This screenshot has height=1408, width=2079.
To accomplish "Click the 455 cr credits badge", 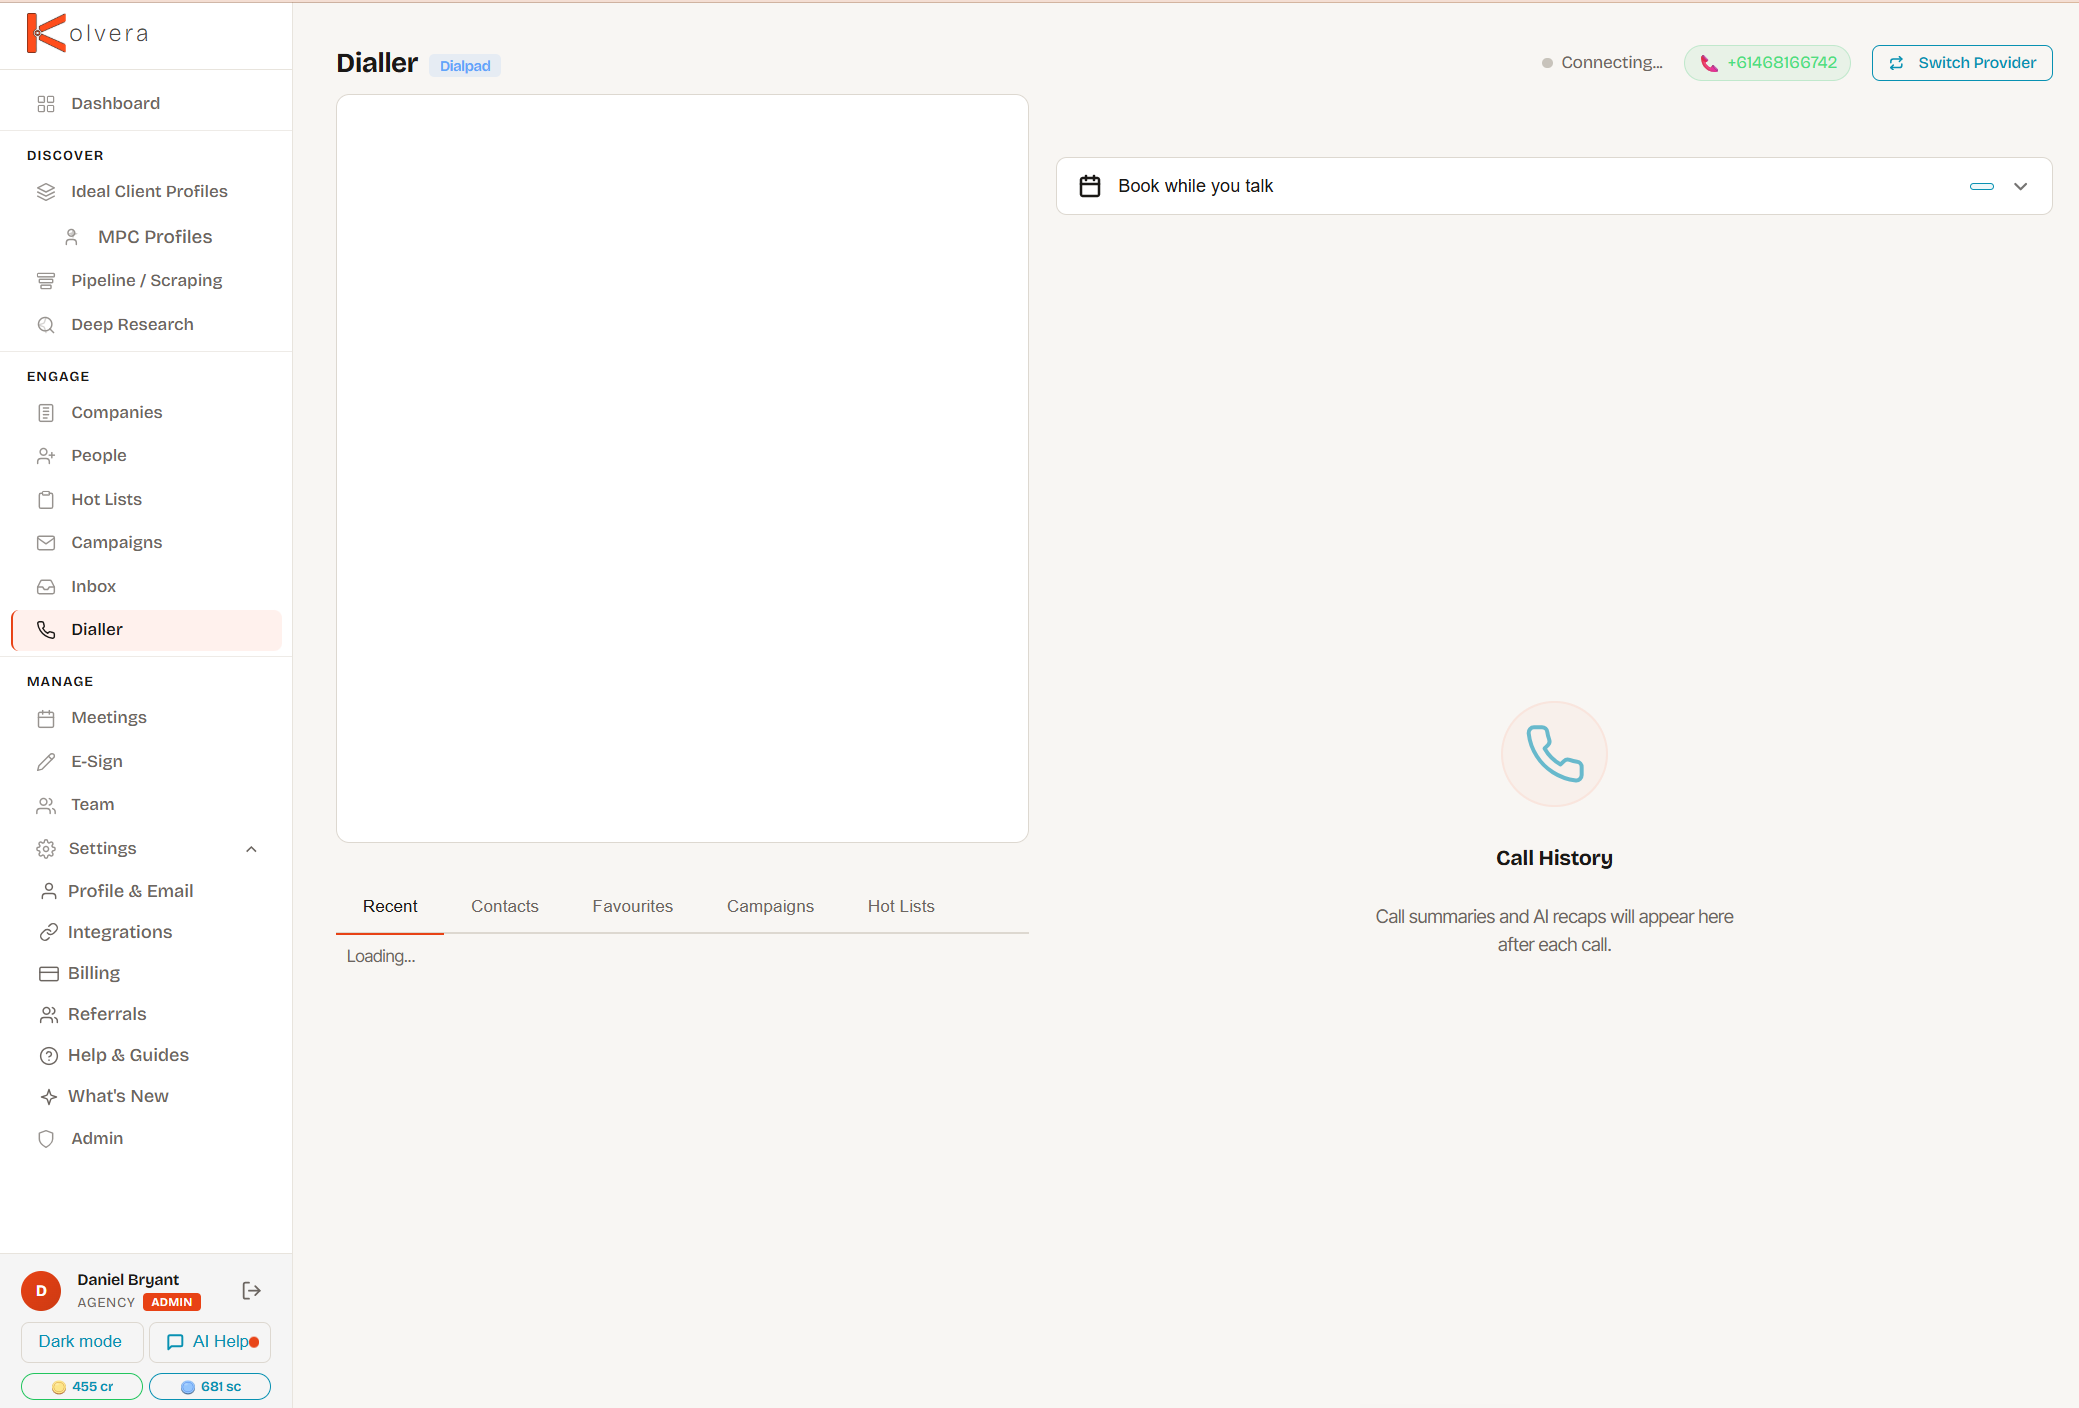I will [x=82, y=1387].
